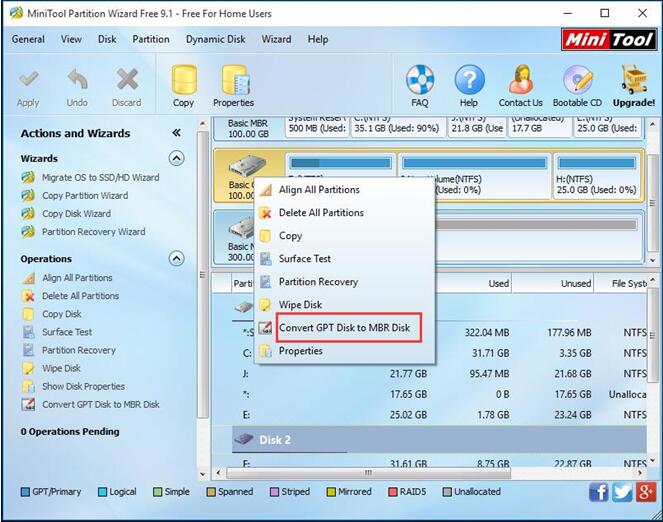Click the sidebar Delete All Partitions icon
The width and height of the screenshot is (663, 522).
pyautogui.click(x=29, y=296)
